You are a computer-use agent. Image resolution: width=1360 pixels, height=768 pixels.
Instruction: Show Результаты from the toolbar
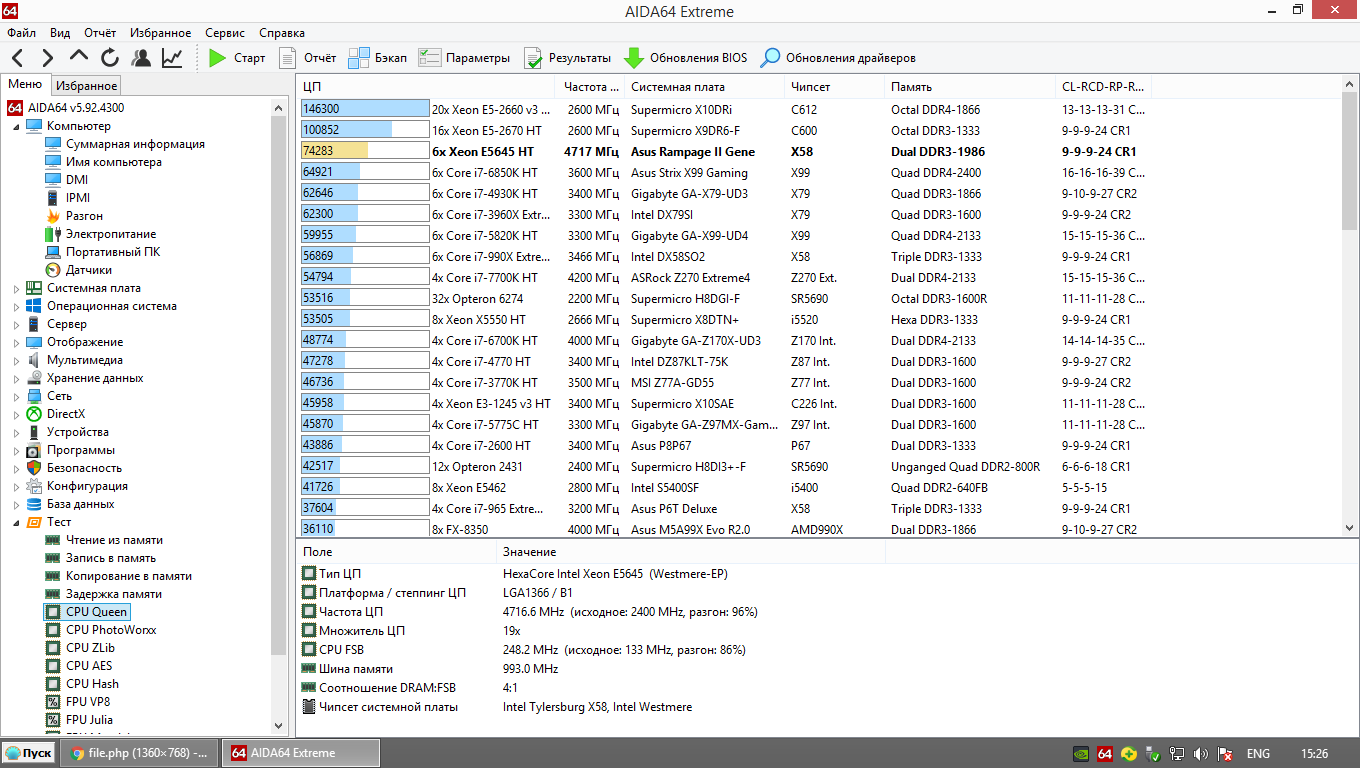[x=566, y=58]
